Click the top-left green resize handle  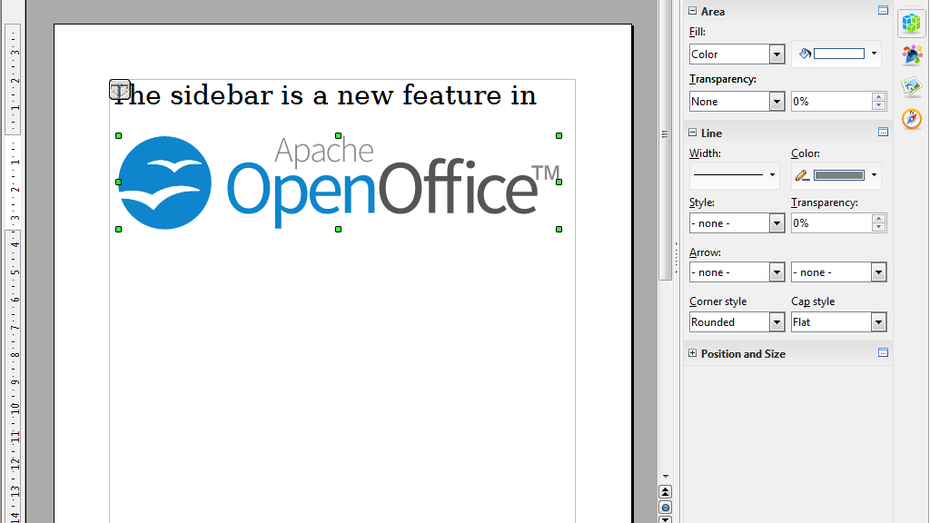point(119,136)
